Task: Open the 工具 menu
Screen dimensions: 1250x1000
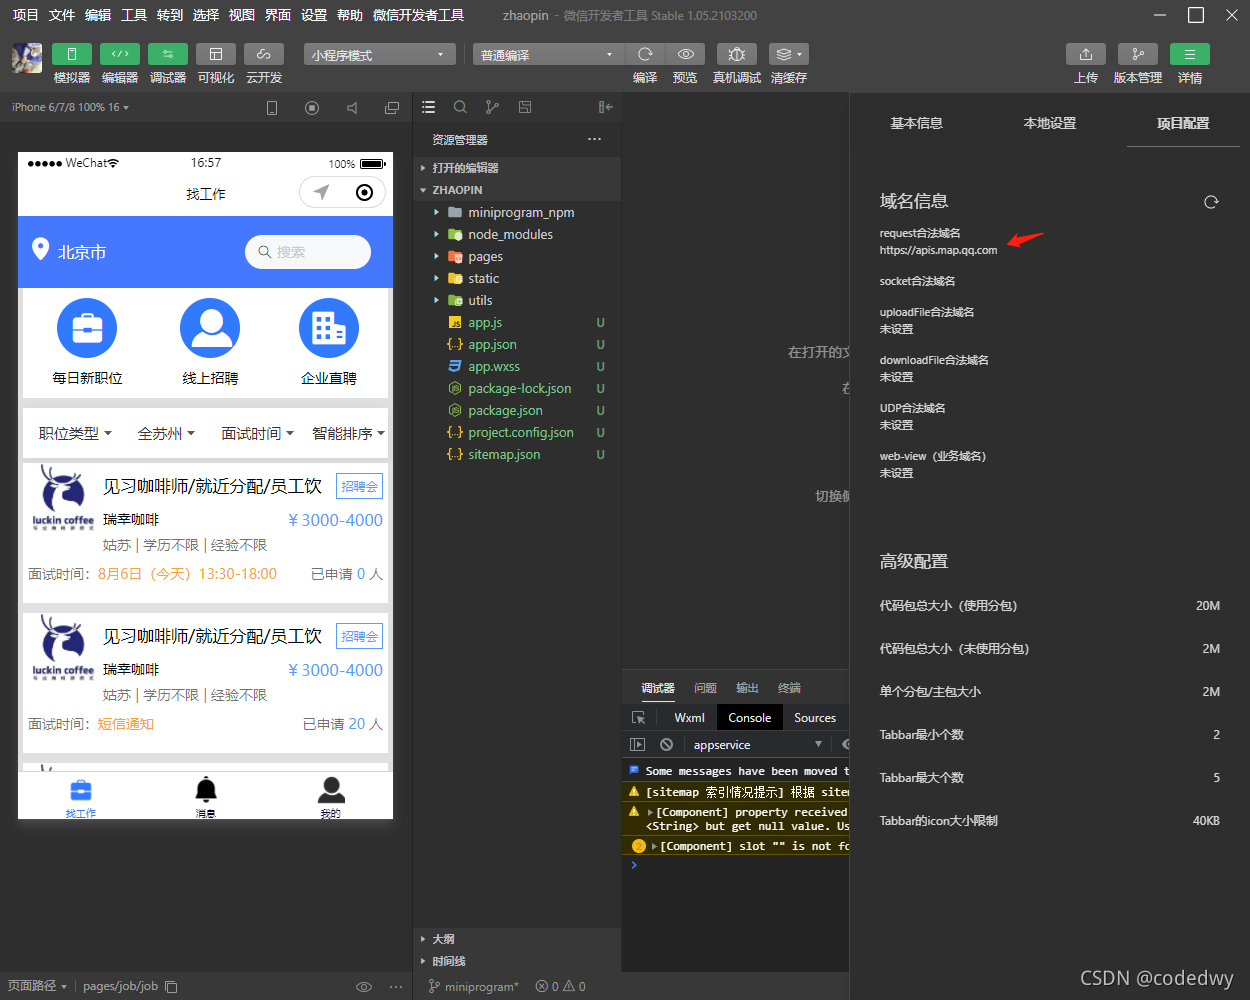Action: pos(134,15)
